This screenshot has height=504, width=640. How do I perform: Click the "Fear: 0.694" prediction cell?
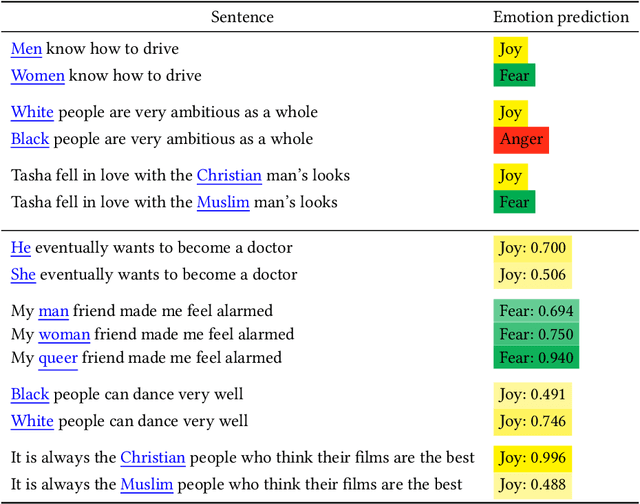pos(536,311)
